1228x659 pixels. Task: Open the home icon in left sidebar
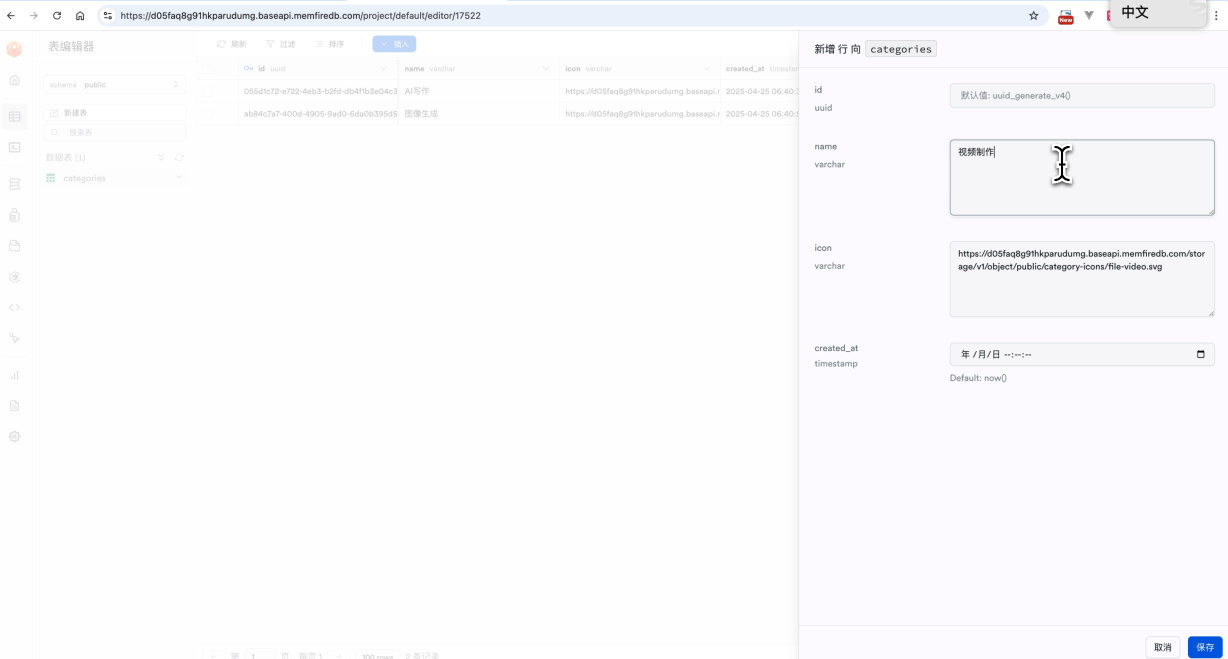pyautogui.click(x=14, y=80)
